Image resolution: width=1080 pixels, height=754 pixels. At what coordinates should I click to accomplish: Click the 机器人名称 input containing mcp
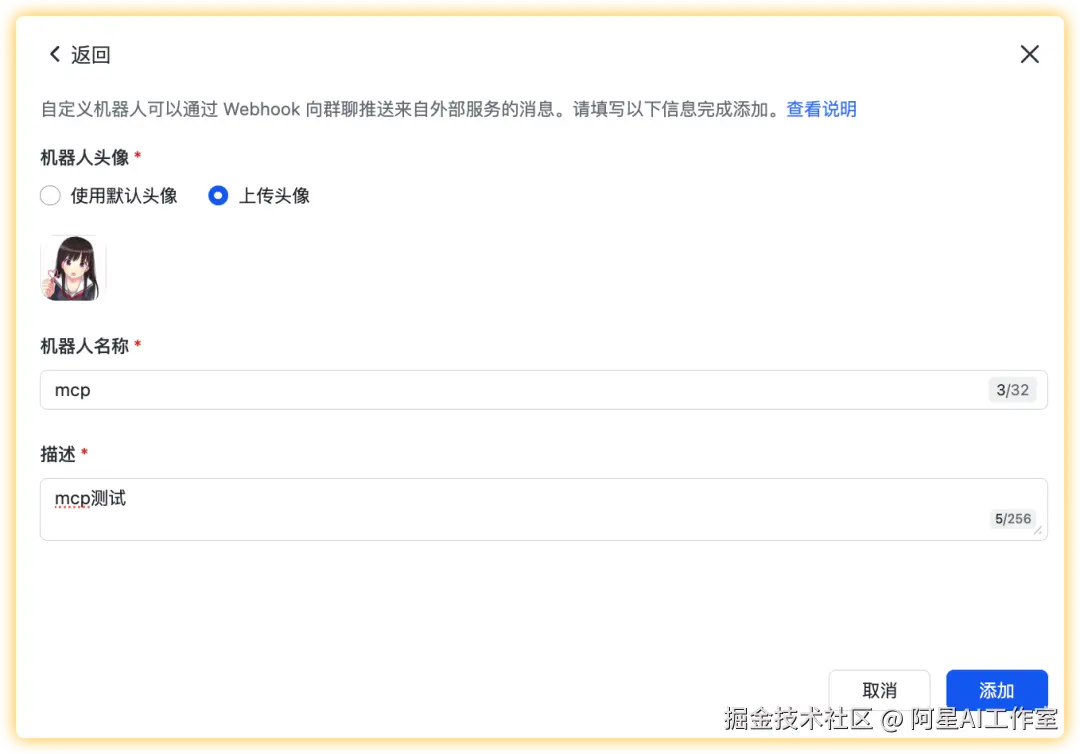400,390
